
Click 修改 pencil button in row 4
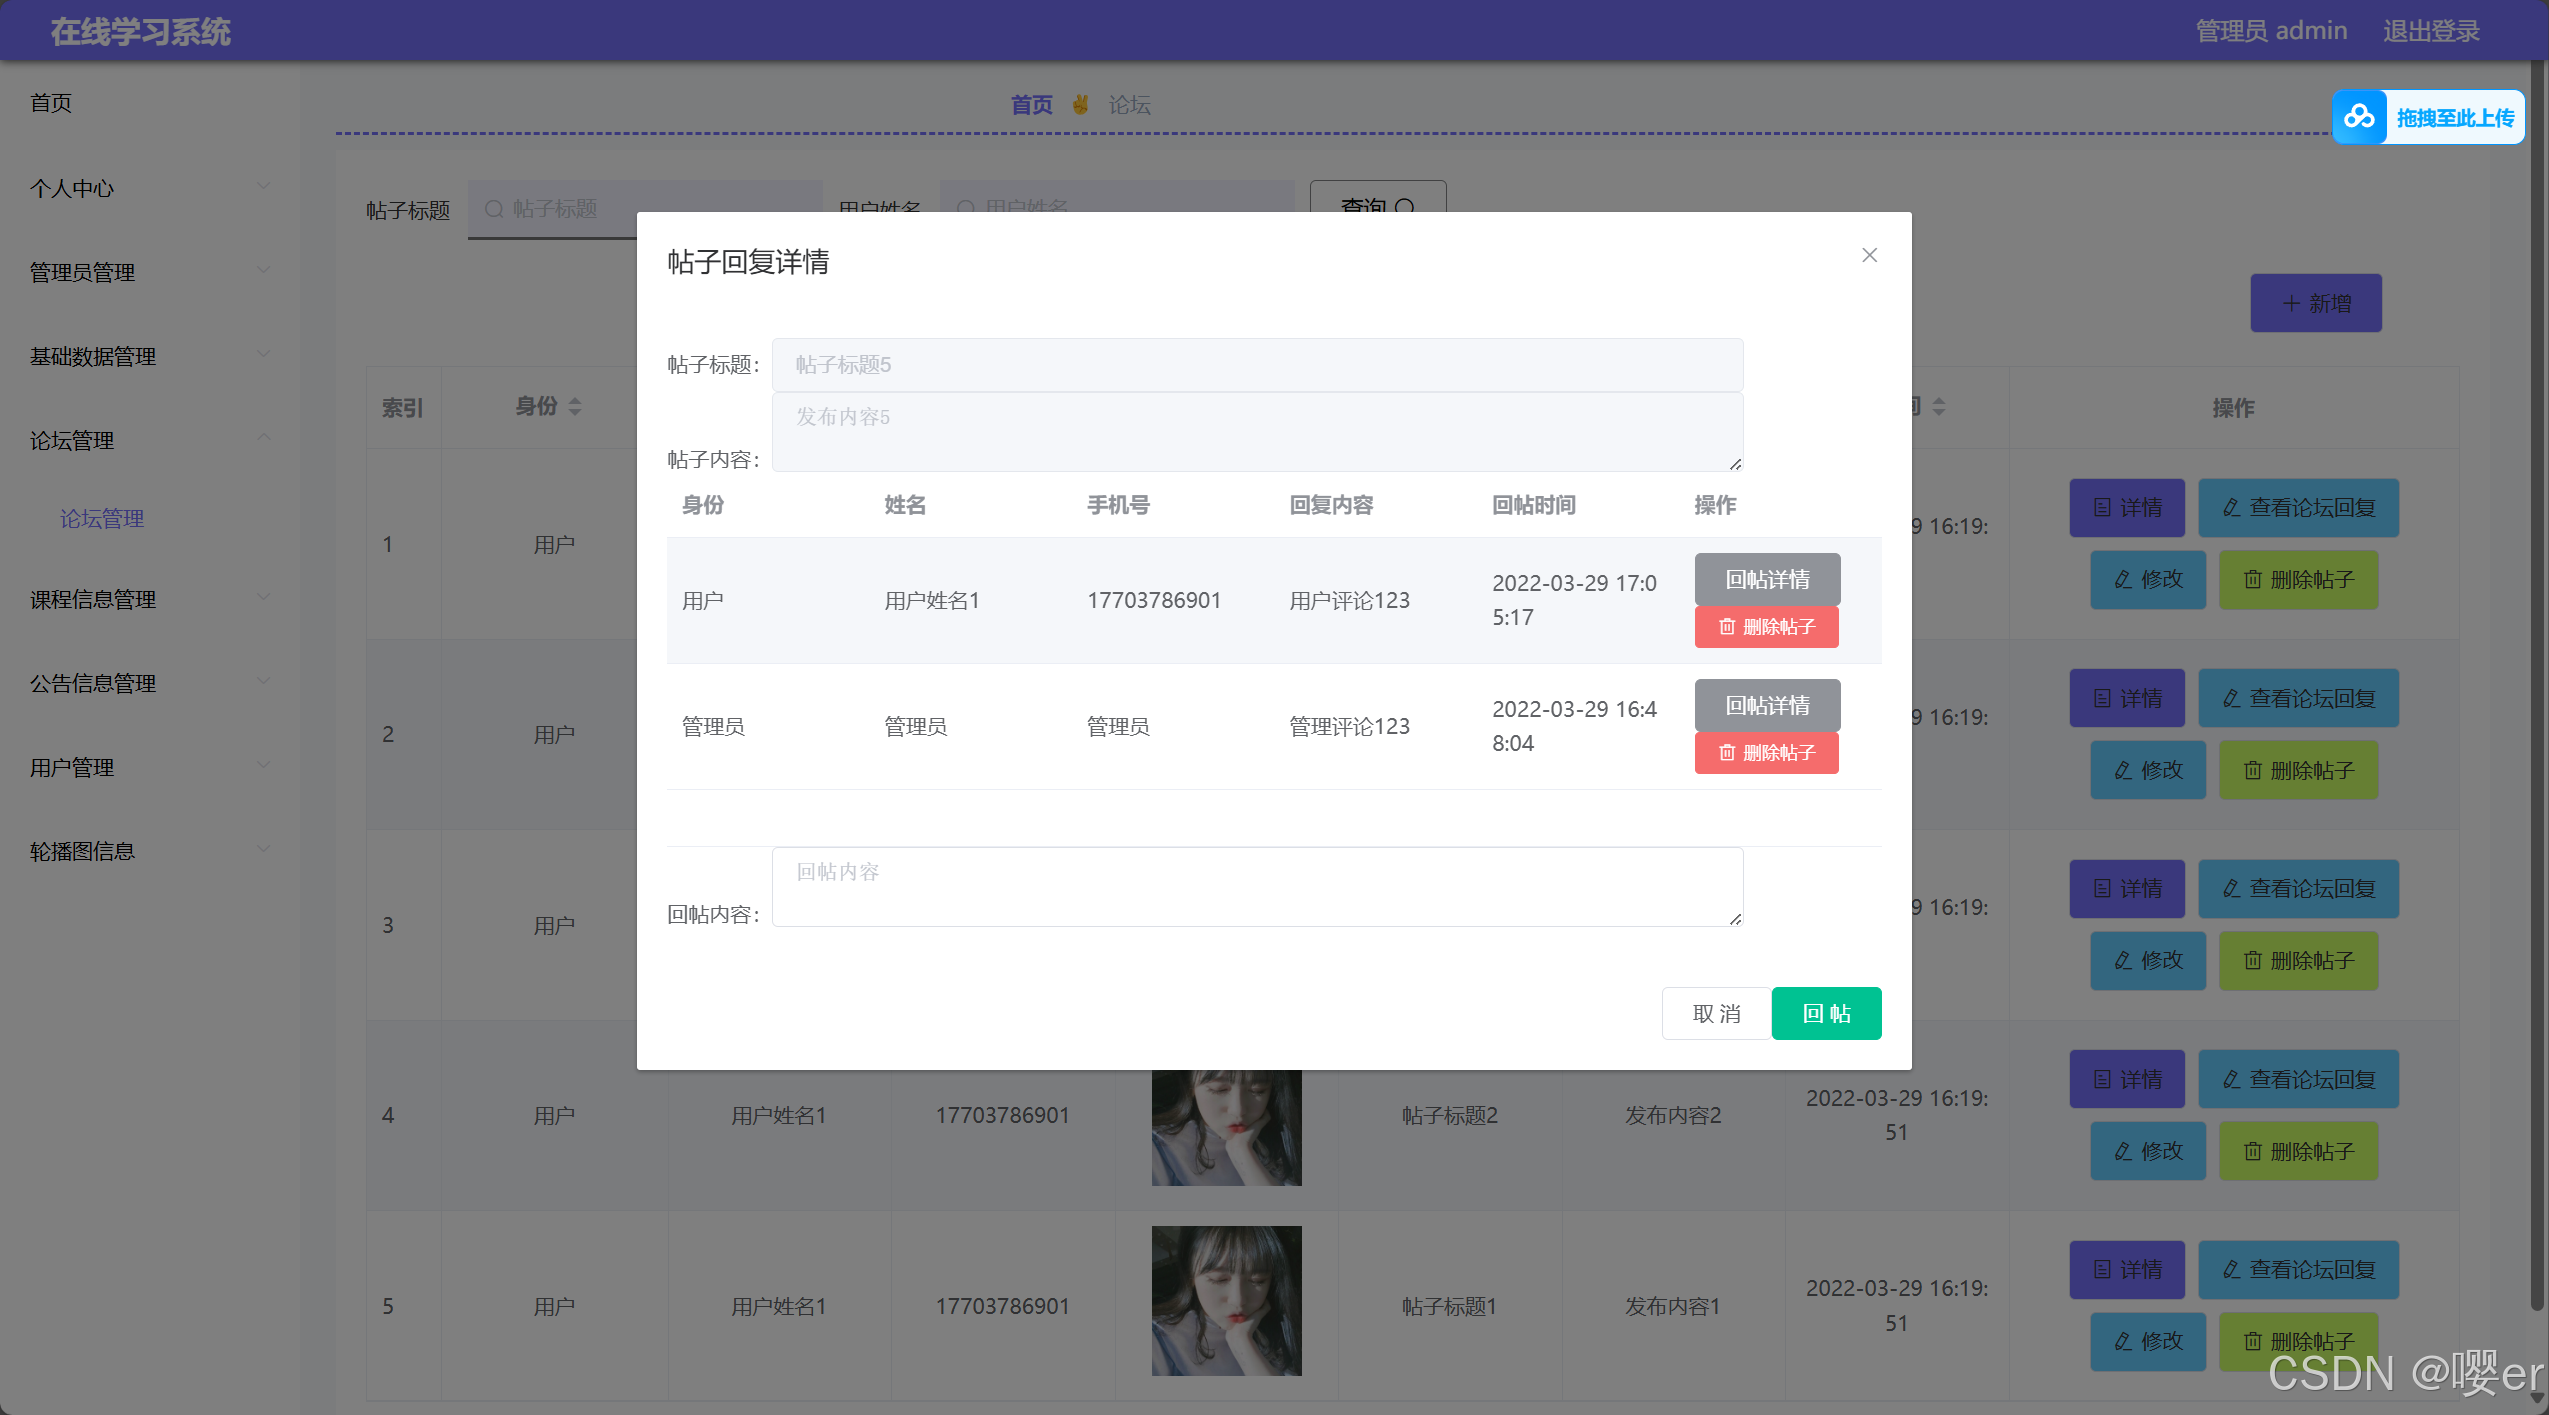pyautogui.click(x=2147, y=1151)
